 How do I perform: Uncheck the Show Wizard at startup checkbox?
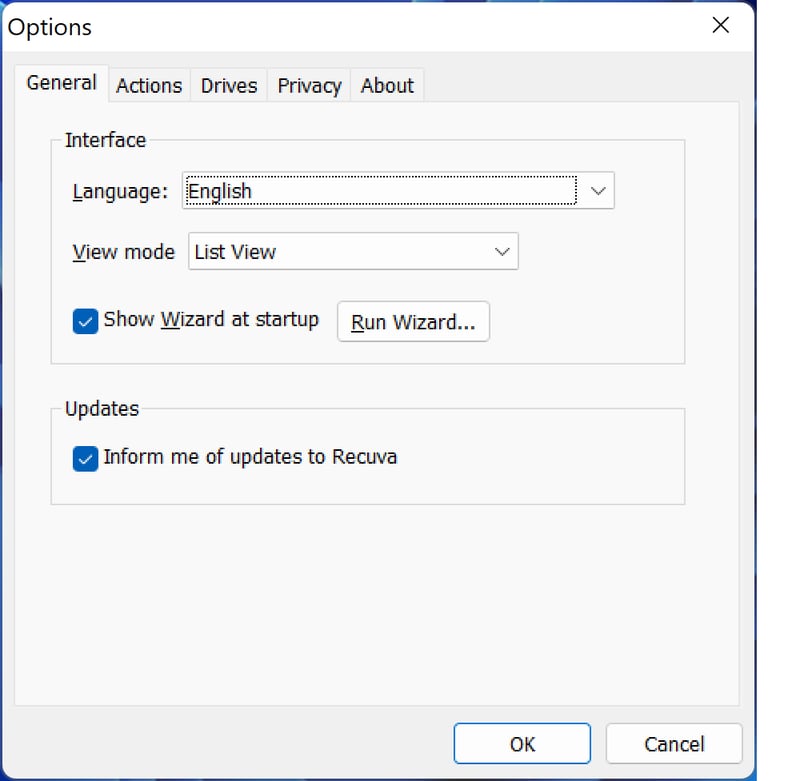(x=86, y=321)
